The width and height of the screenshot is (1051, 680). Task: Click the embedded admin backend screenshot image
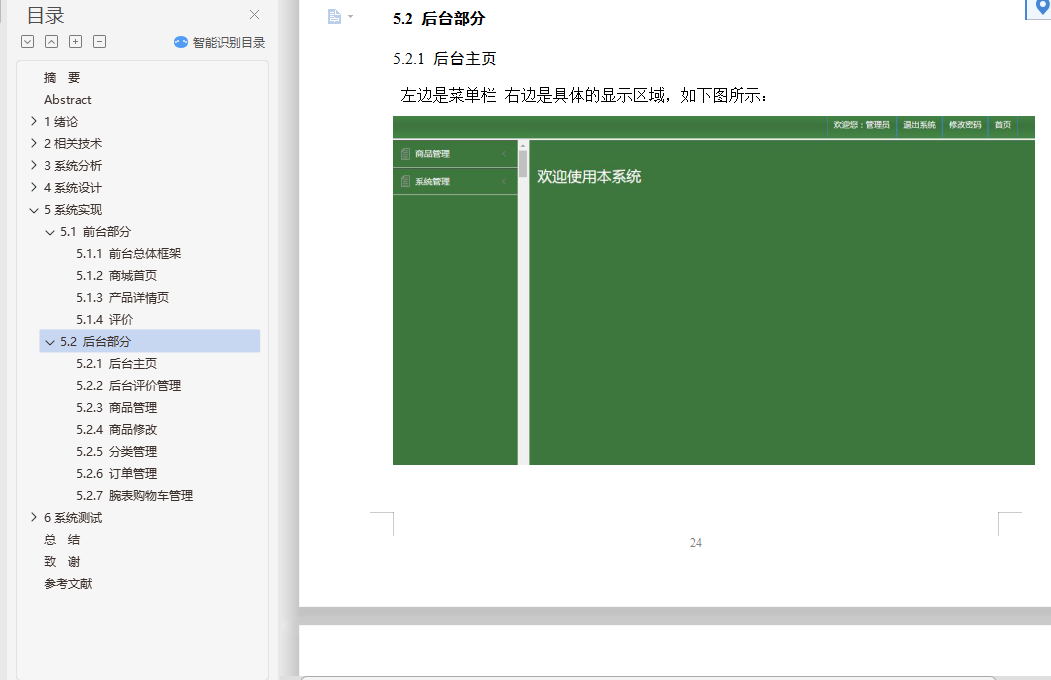(714, 290)
